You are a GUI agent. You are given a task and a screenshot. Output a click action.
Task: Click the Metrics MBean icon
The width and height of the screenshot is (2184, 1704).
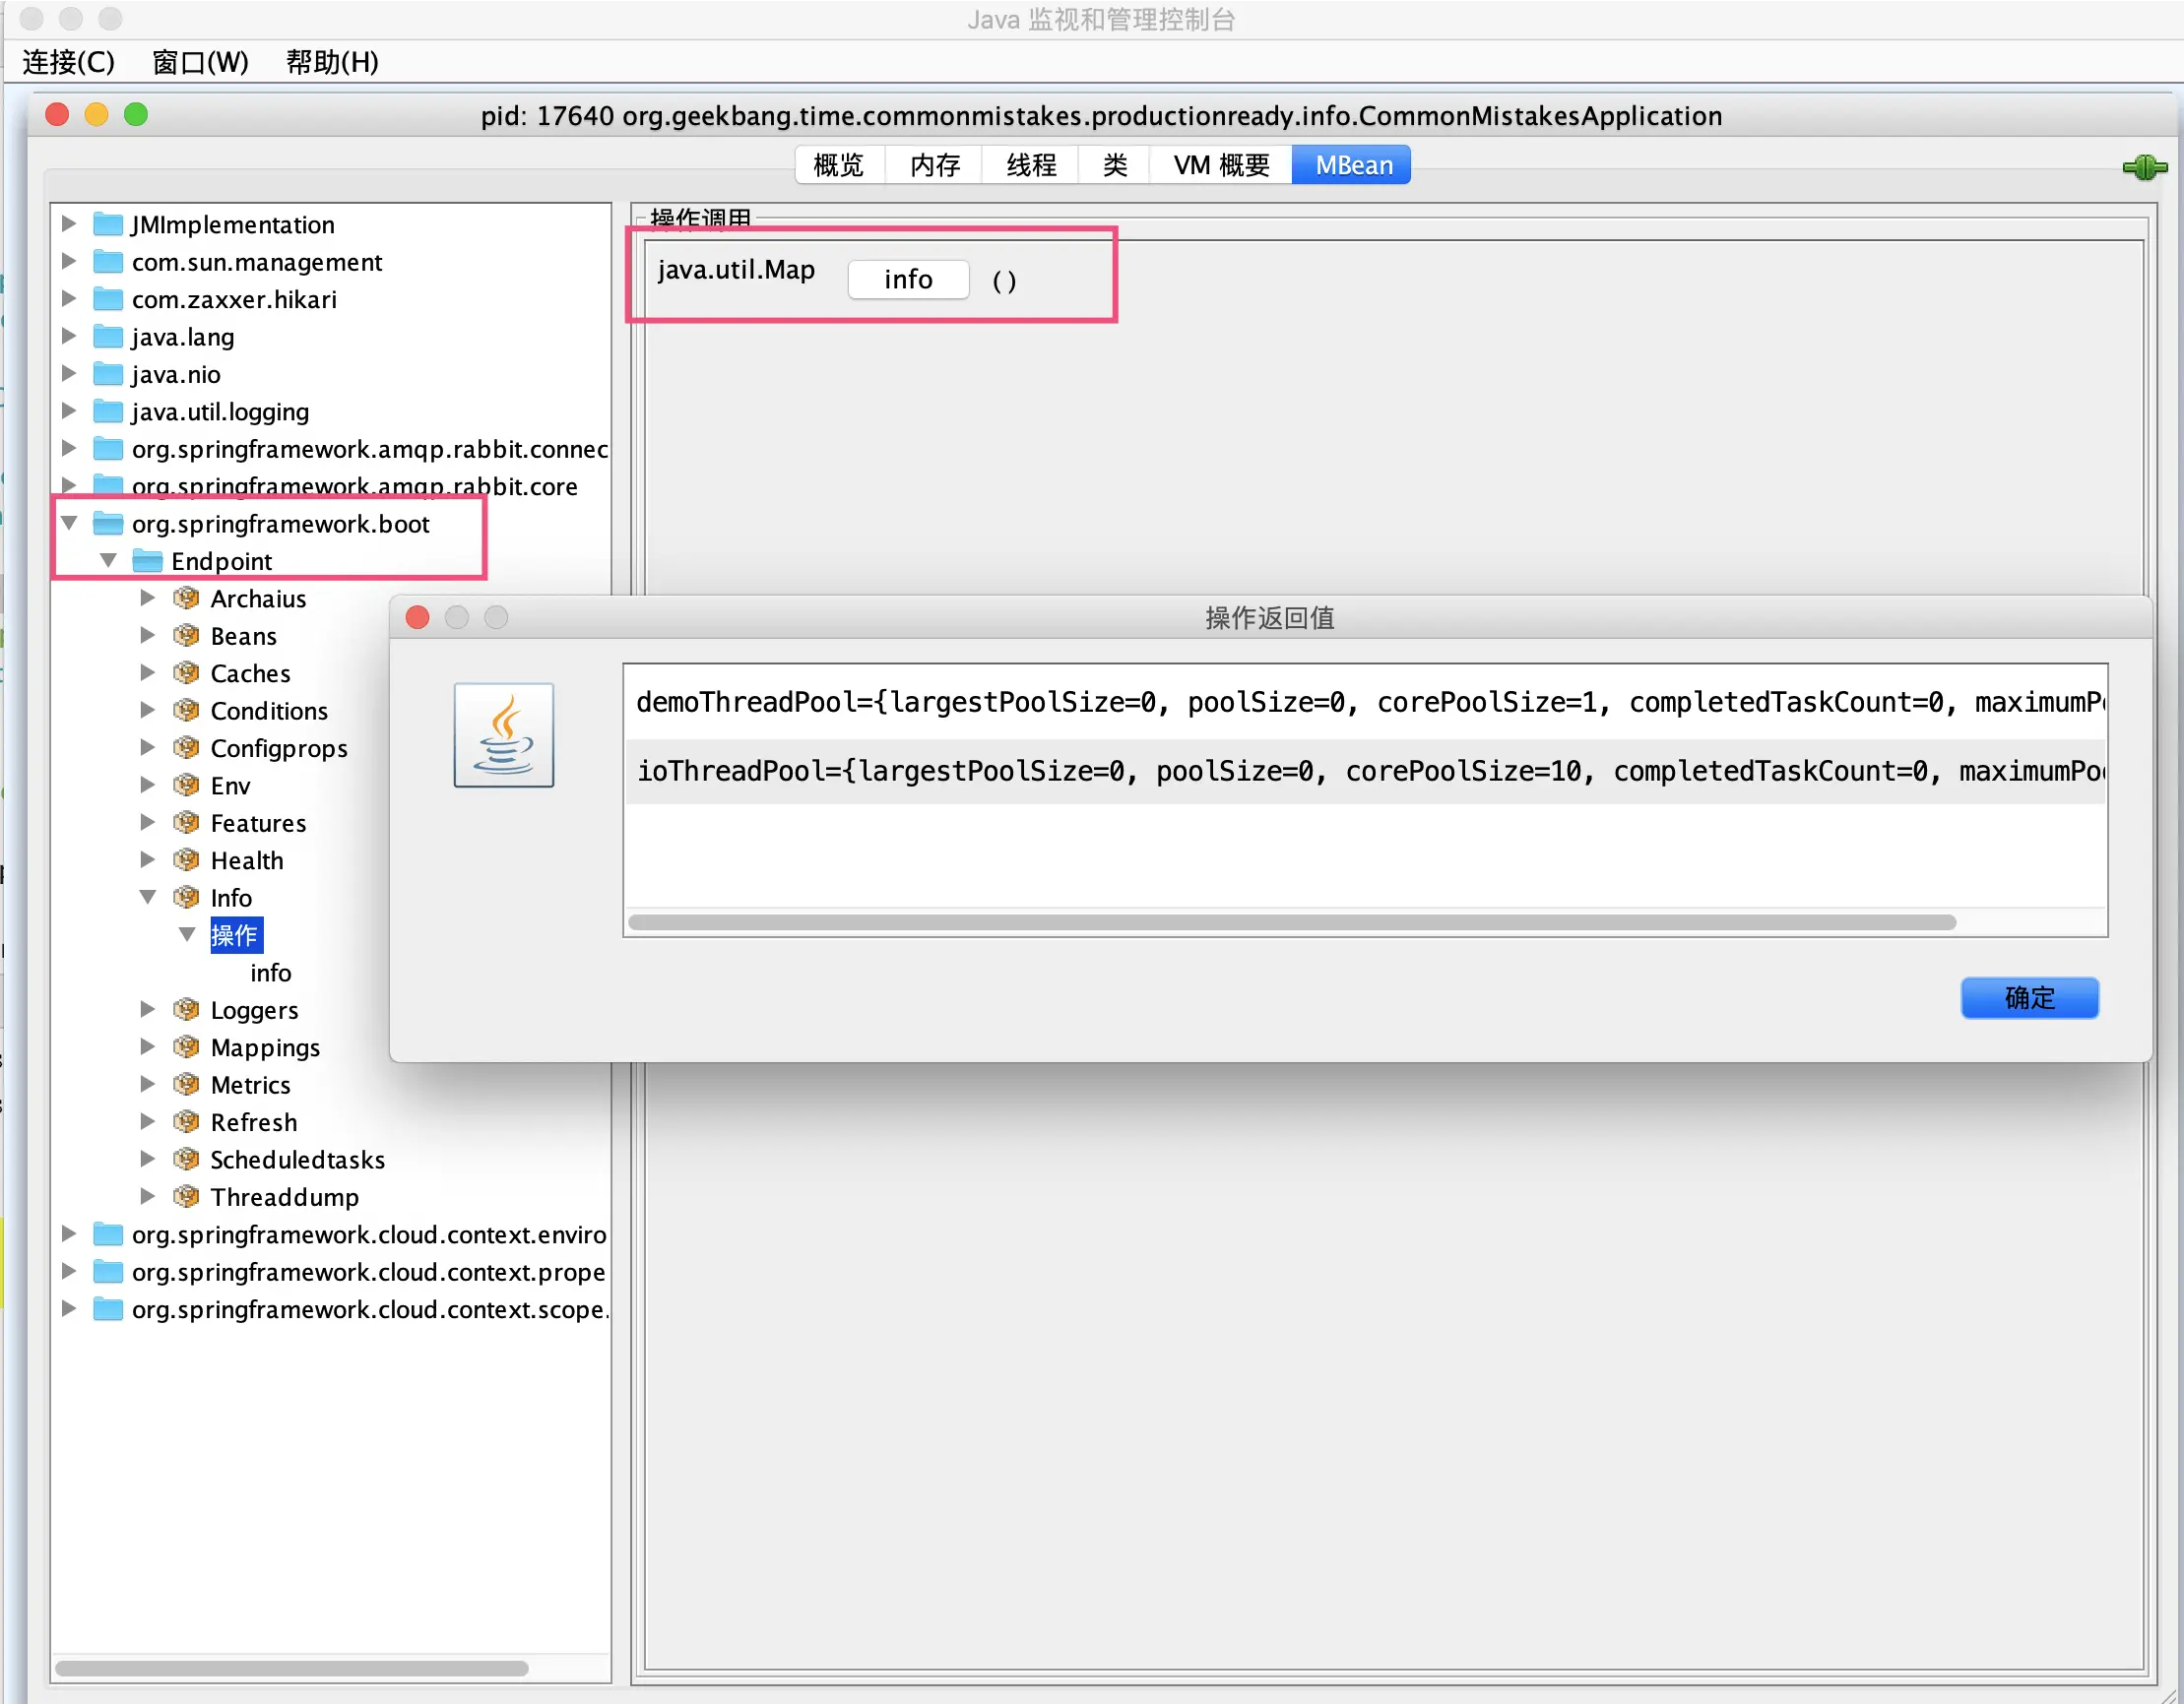[x=186, y=1085]
